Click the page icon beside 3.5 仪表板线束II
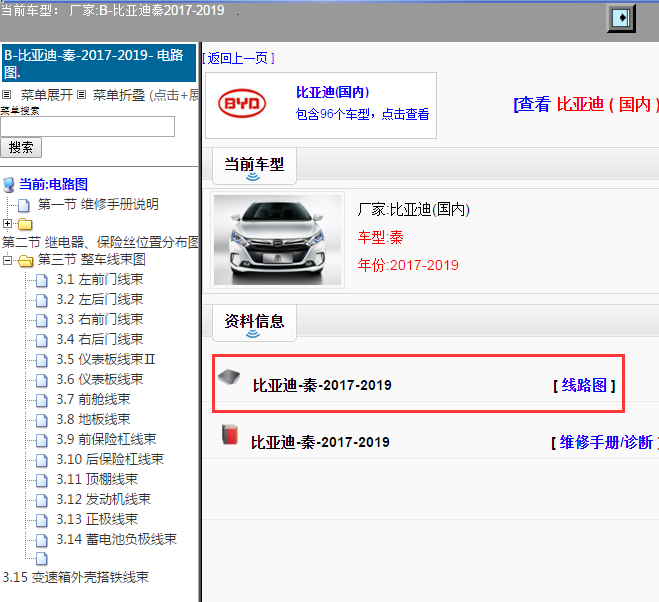The image size is (659, 602). pyautogui.click(x=42, y=360)
